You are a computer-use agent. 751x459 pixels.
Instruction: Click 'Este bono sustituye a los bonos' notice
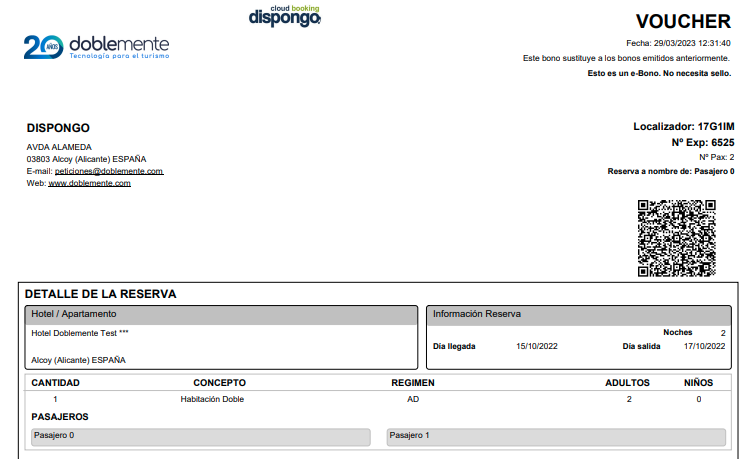click(626, 58)
